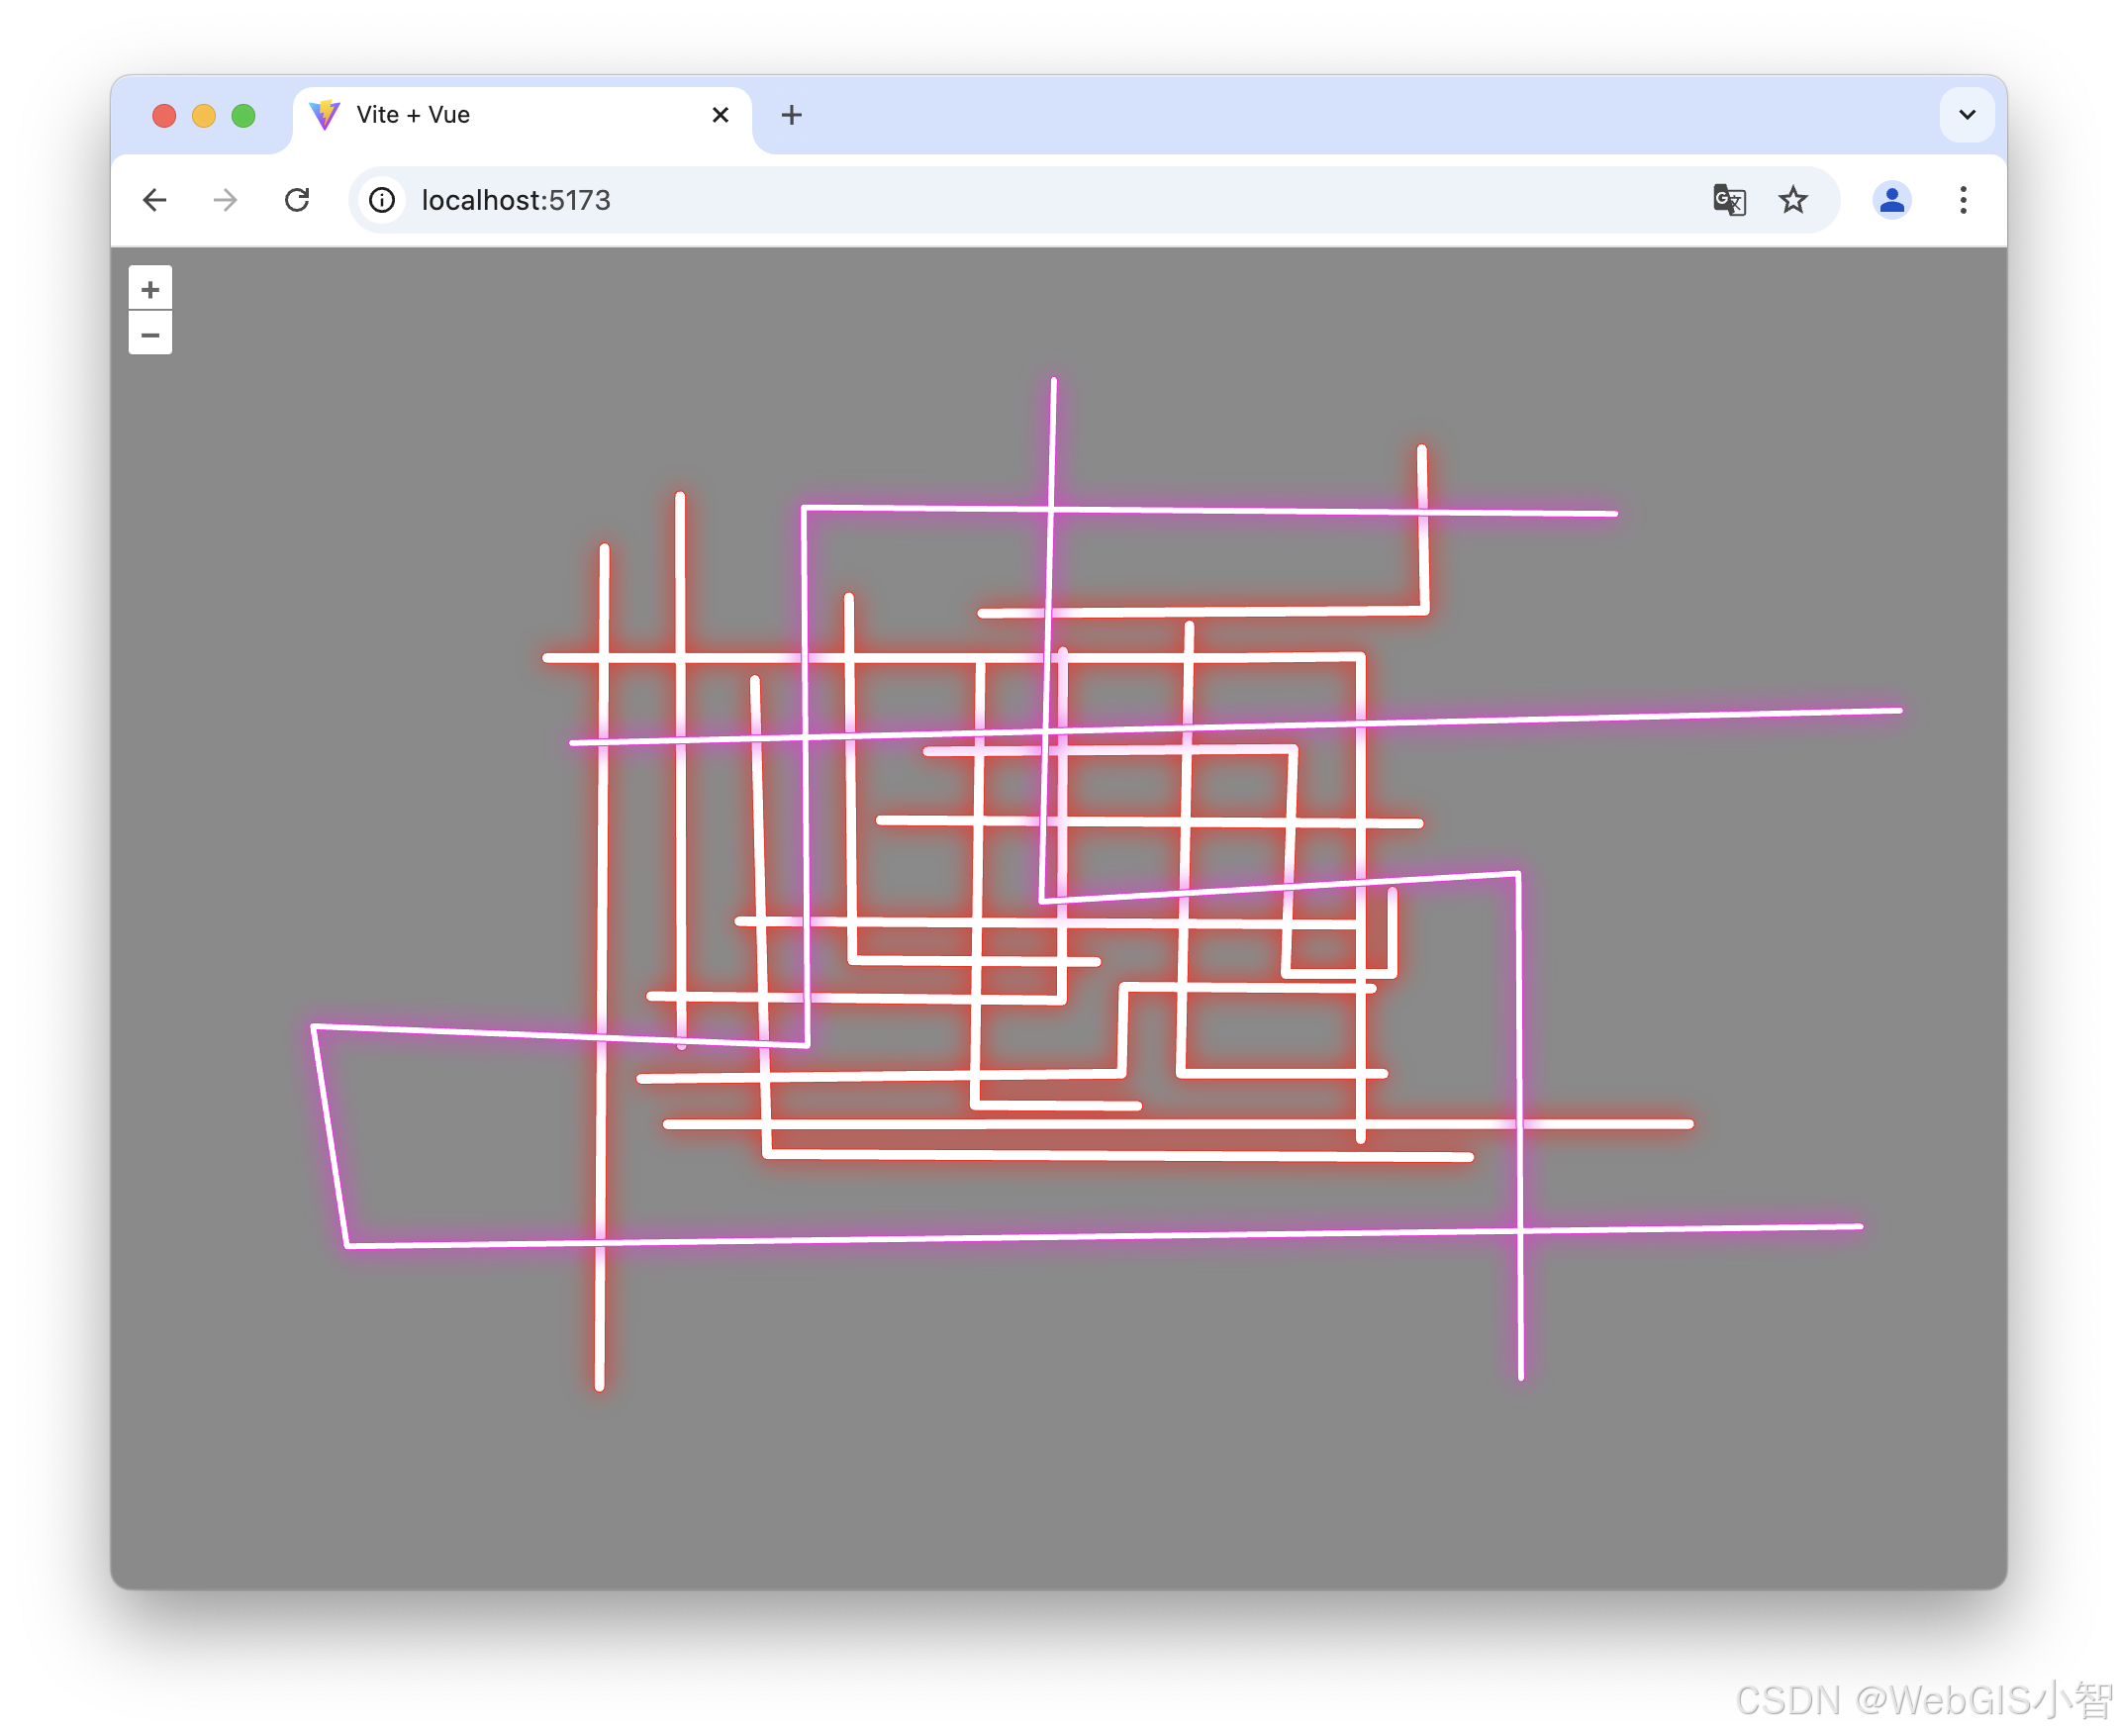Reload the localhost page
The width and height of the screenshot is (2118, 1736).
[x=297, y=200]
